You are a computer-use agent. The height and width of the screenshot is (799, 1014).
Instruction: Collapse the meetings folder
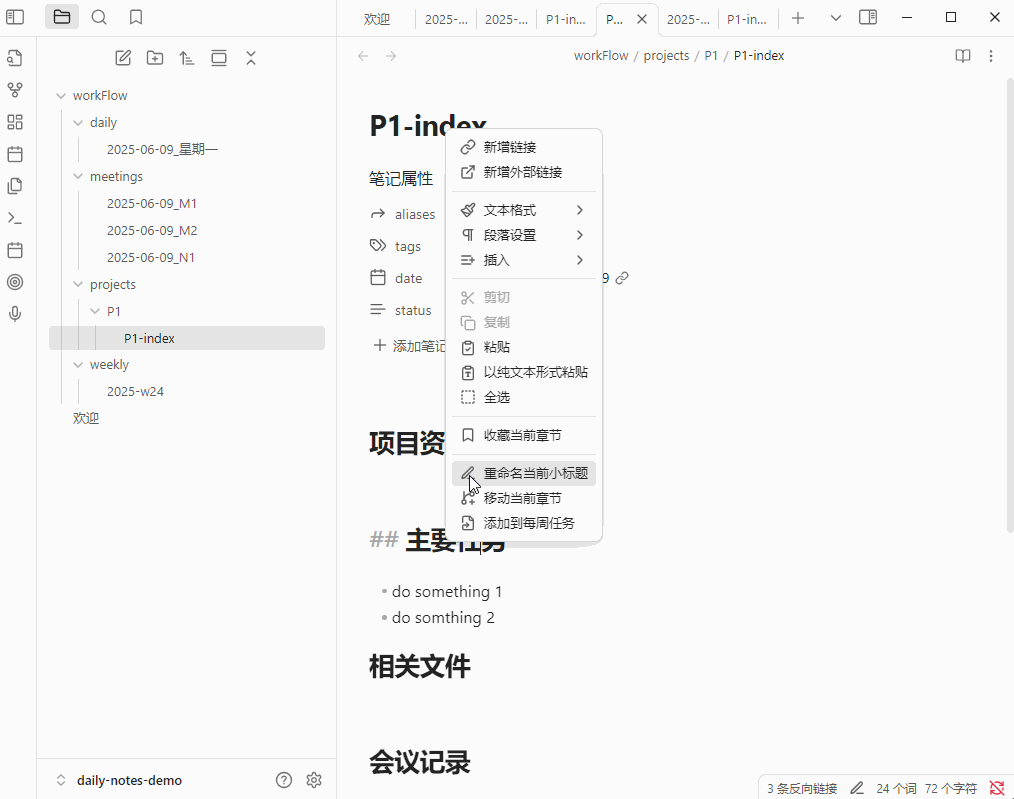click(78, 176)
